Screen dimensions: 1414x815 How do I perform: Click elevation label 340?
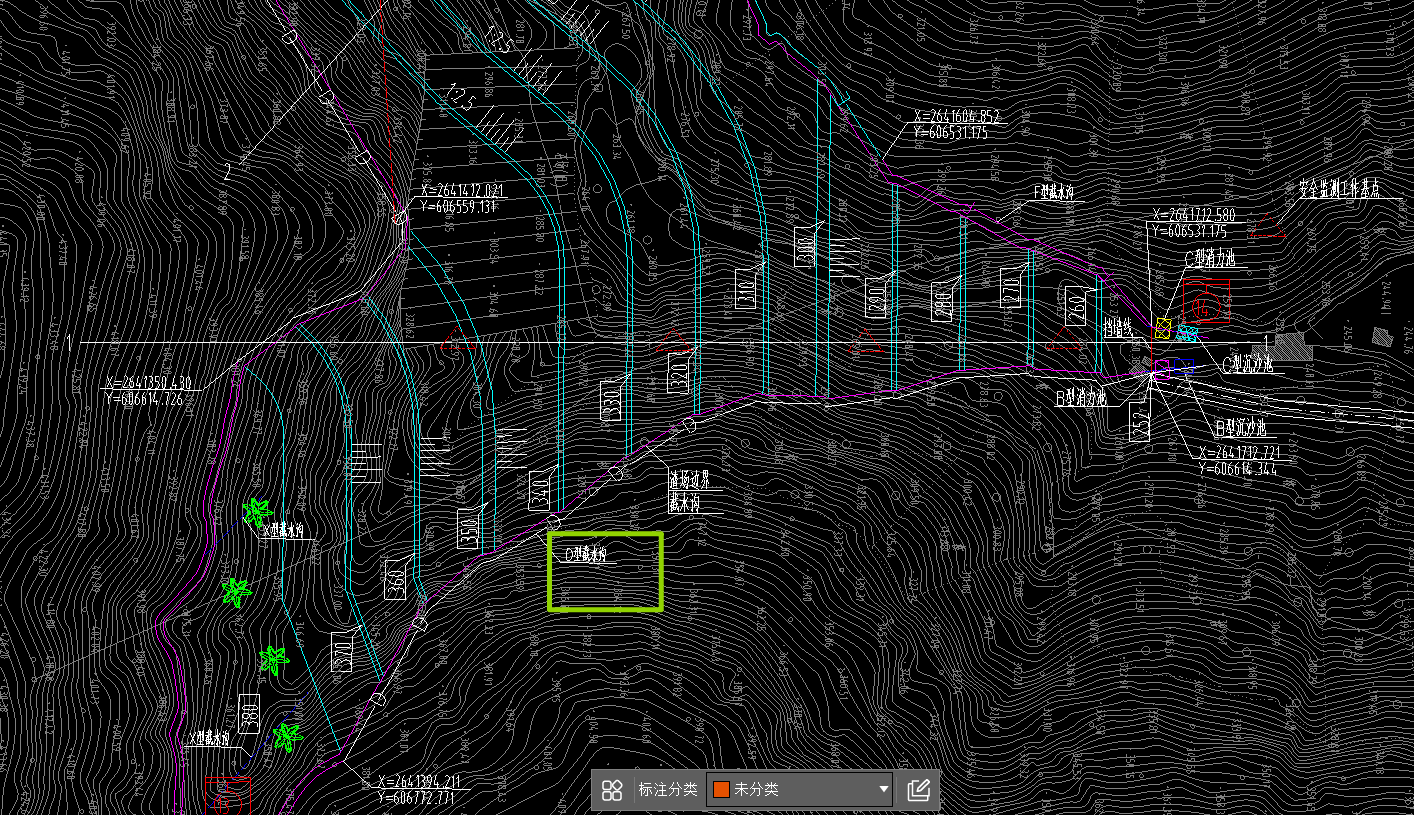click(540, 489)
